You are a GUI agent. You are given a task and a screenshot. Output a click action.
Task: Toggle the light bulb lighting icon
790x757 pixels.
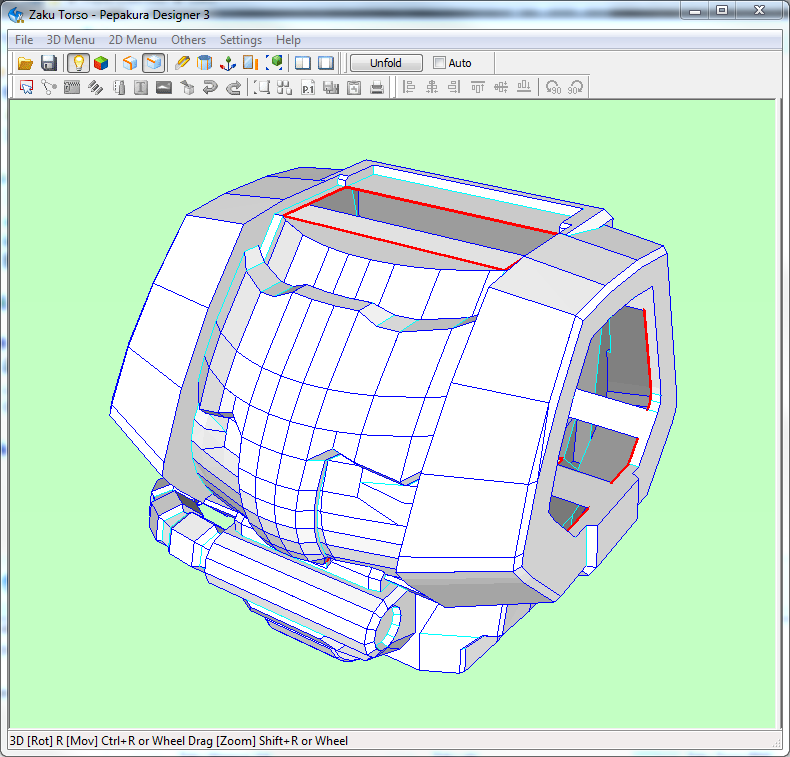tap(77, 63)
